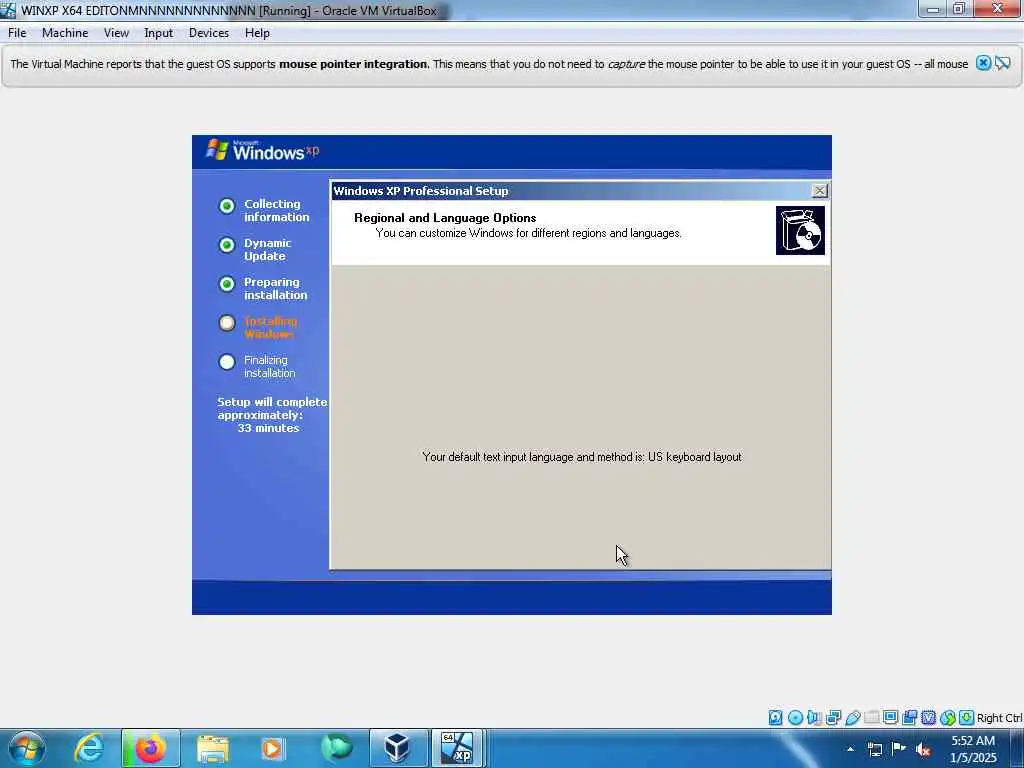Click the optical disk status icon
This screenshot has width=1024, height=768.
(x=795, y=718)
